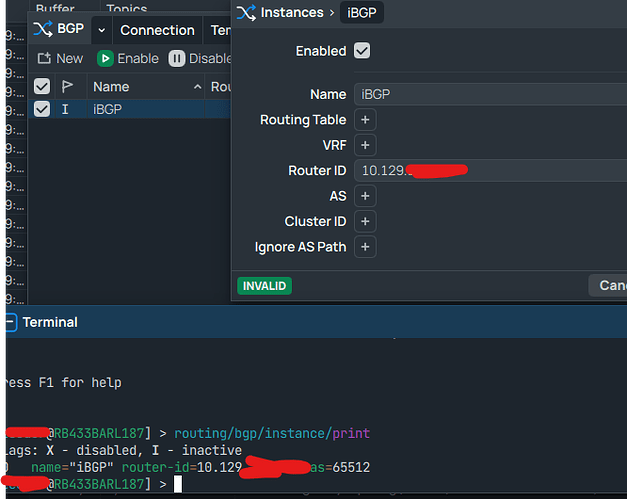Select the BGP tab
The width and height of the screenshot is (627, 499).
click(59, 29)
